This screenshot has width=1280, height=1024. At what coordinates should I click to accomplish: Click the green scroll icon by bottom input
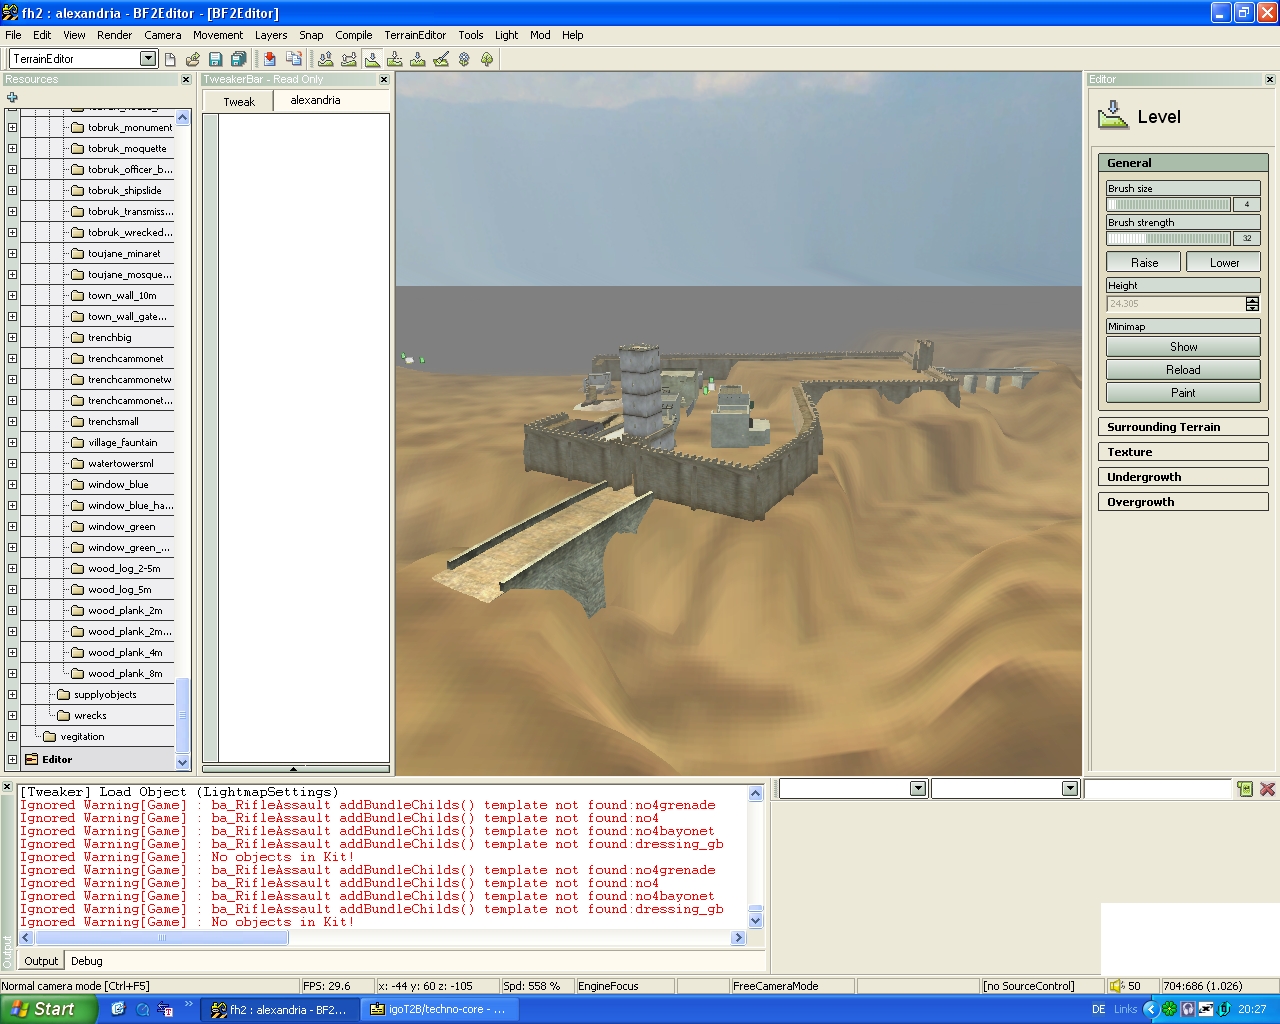1245,789
